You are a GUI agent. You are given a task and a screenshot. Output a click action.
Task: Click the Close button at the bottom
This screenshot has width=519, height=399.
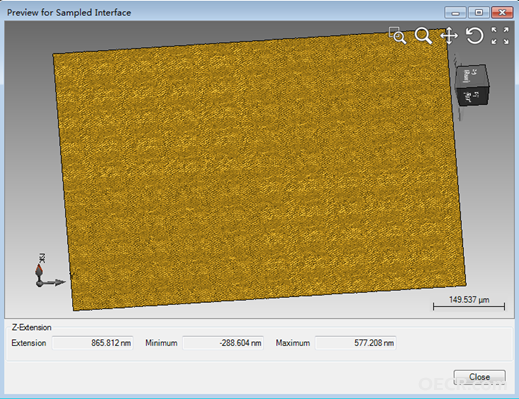[479, 377]
